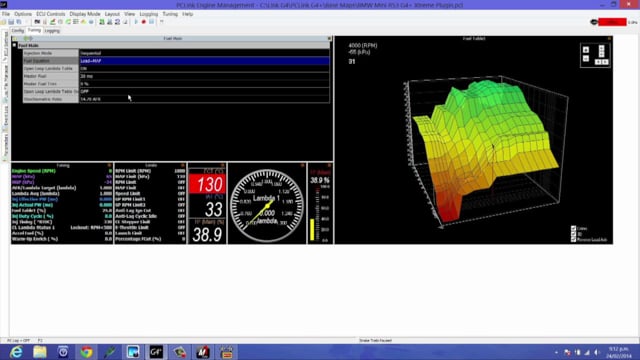Click the Master Fuel Trim 0 % value
The height and width of the screenshot is (360, 640).
204,84
